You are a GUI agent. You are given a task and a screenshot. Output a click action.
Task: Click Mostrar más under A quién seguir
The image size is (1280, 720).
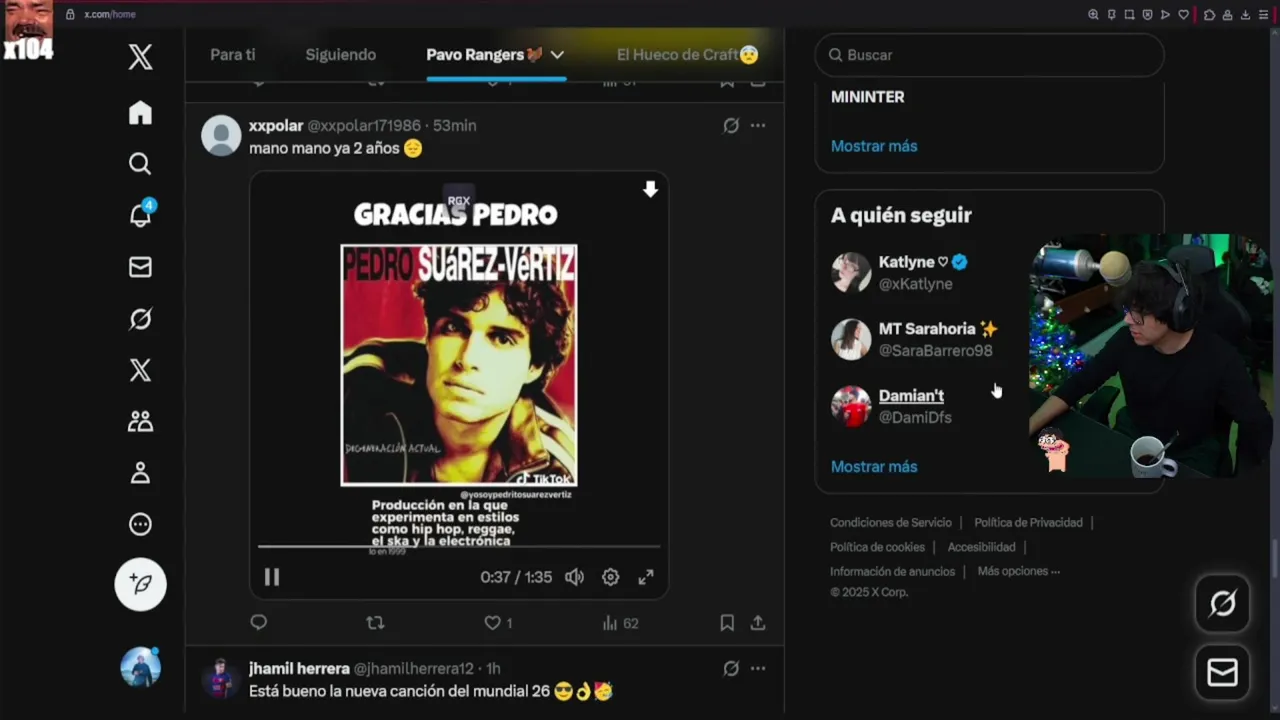[874, 467]
